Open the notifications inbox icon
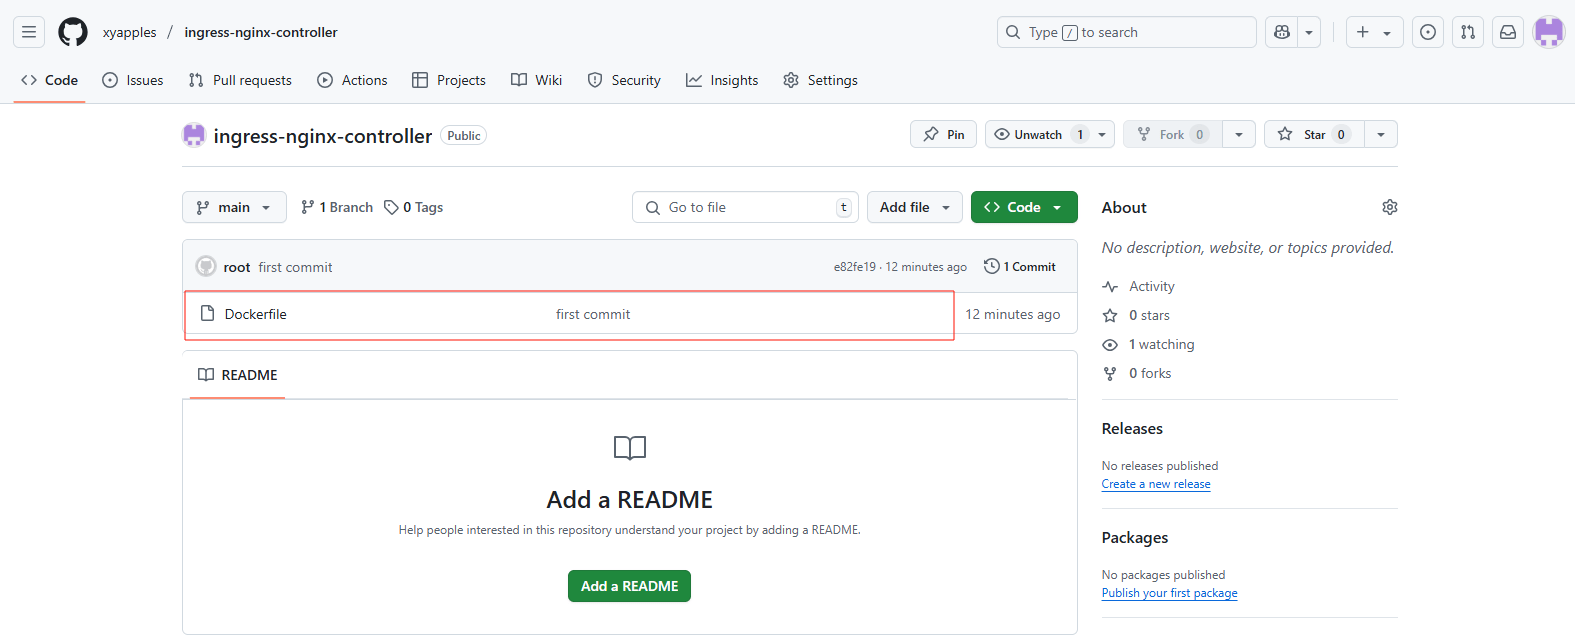 1508,32
